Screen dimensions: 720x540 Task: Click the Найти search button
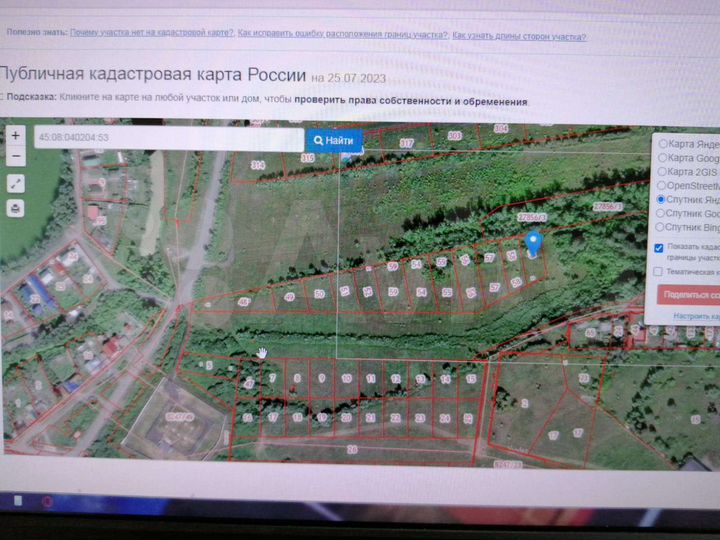pyautogui.click(x=334, y=141)
